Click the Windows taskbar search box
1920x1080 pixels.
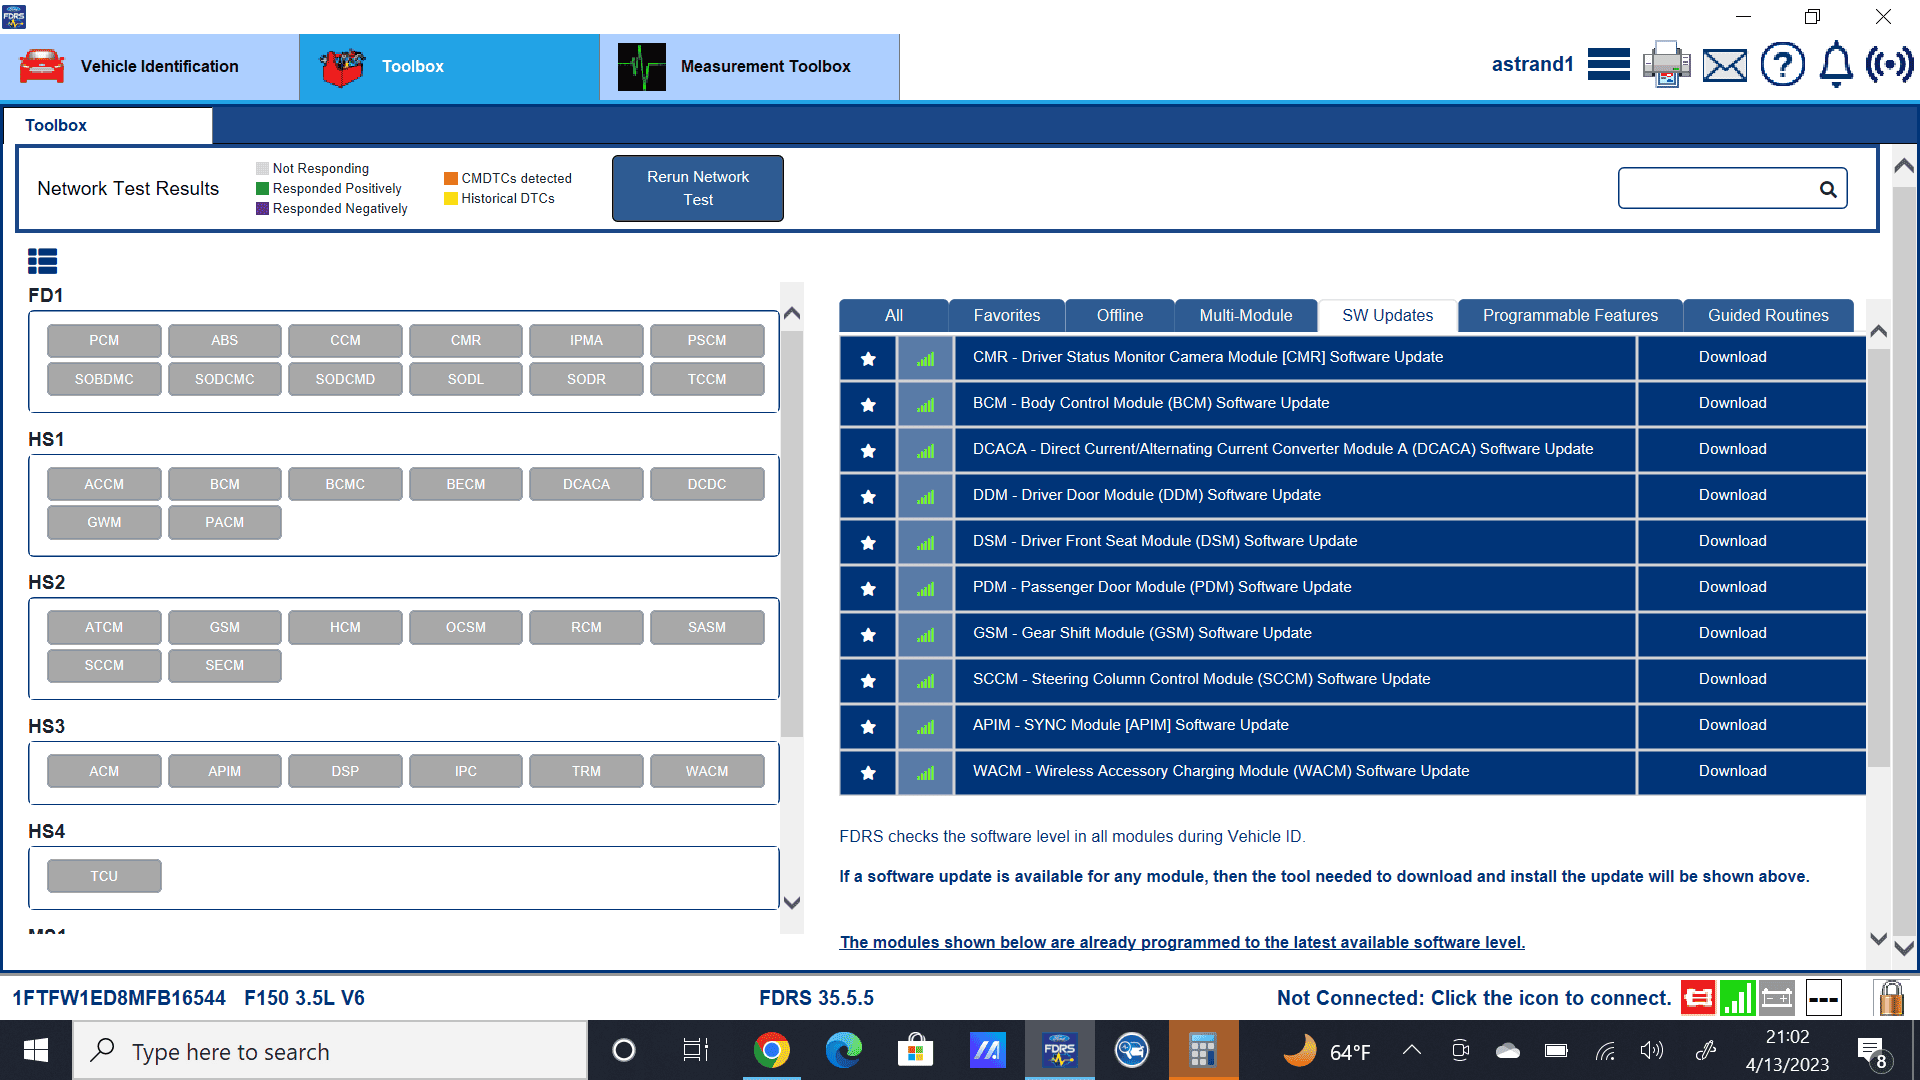click(x=330, y=1050)
